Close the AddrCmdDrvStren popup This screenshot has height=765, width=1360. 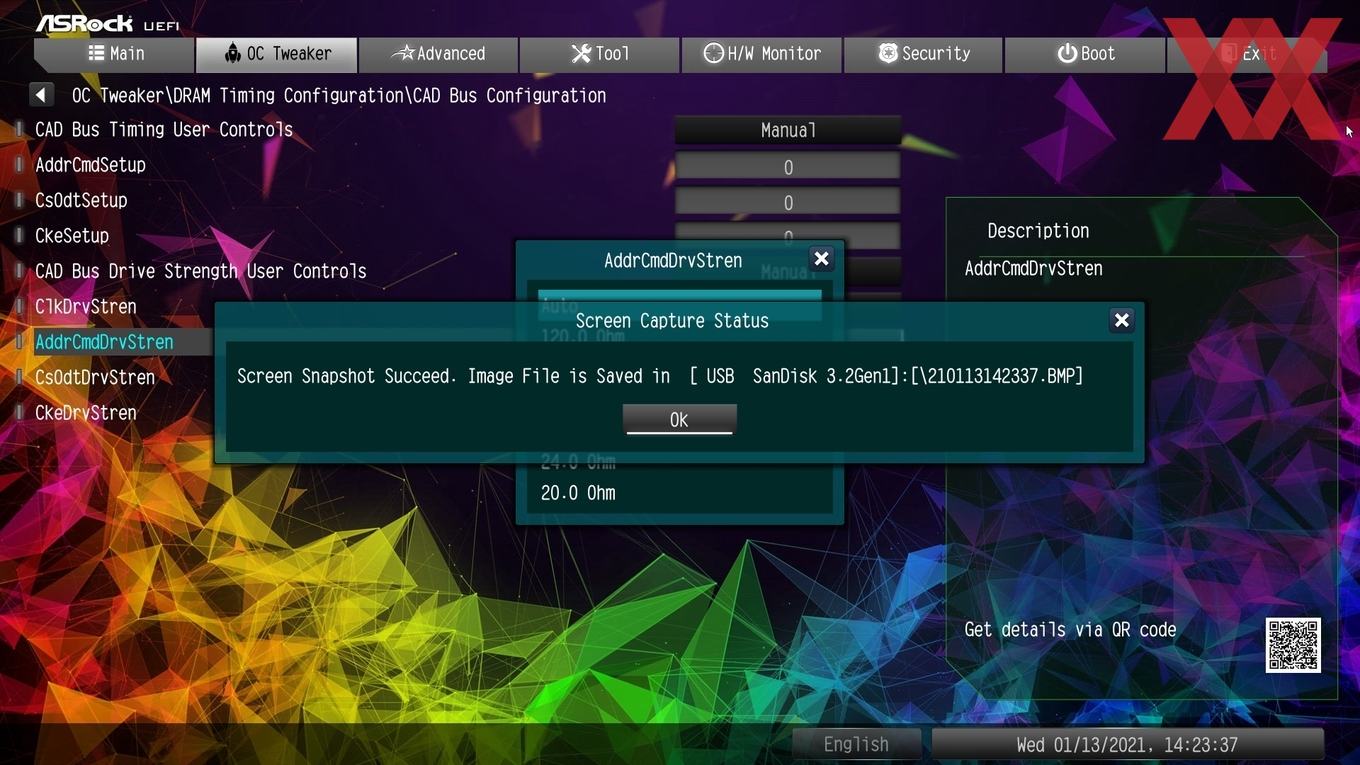point(821,259)
